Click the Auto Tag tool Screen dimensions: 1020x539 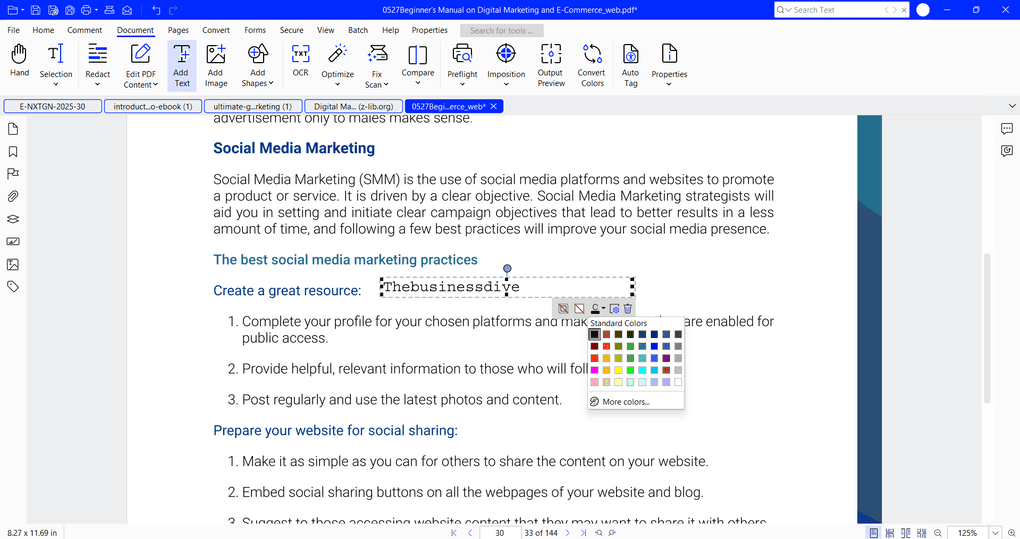[x=630, y=66]
